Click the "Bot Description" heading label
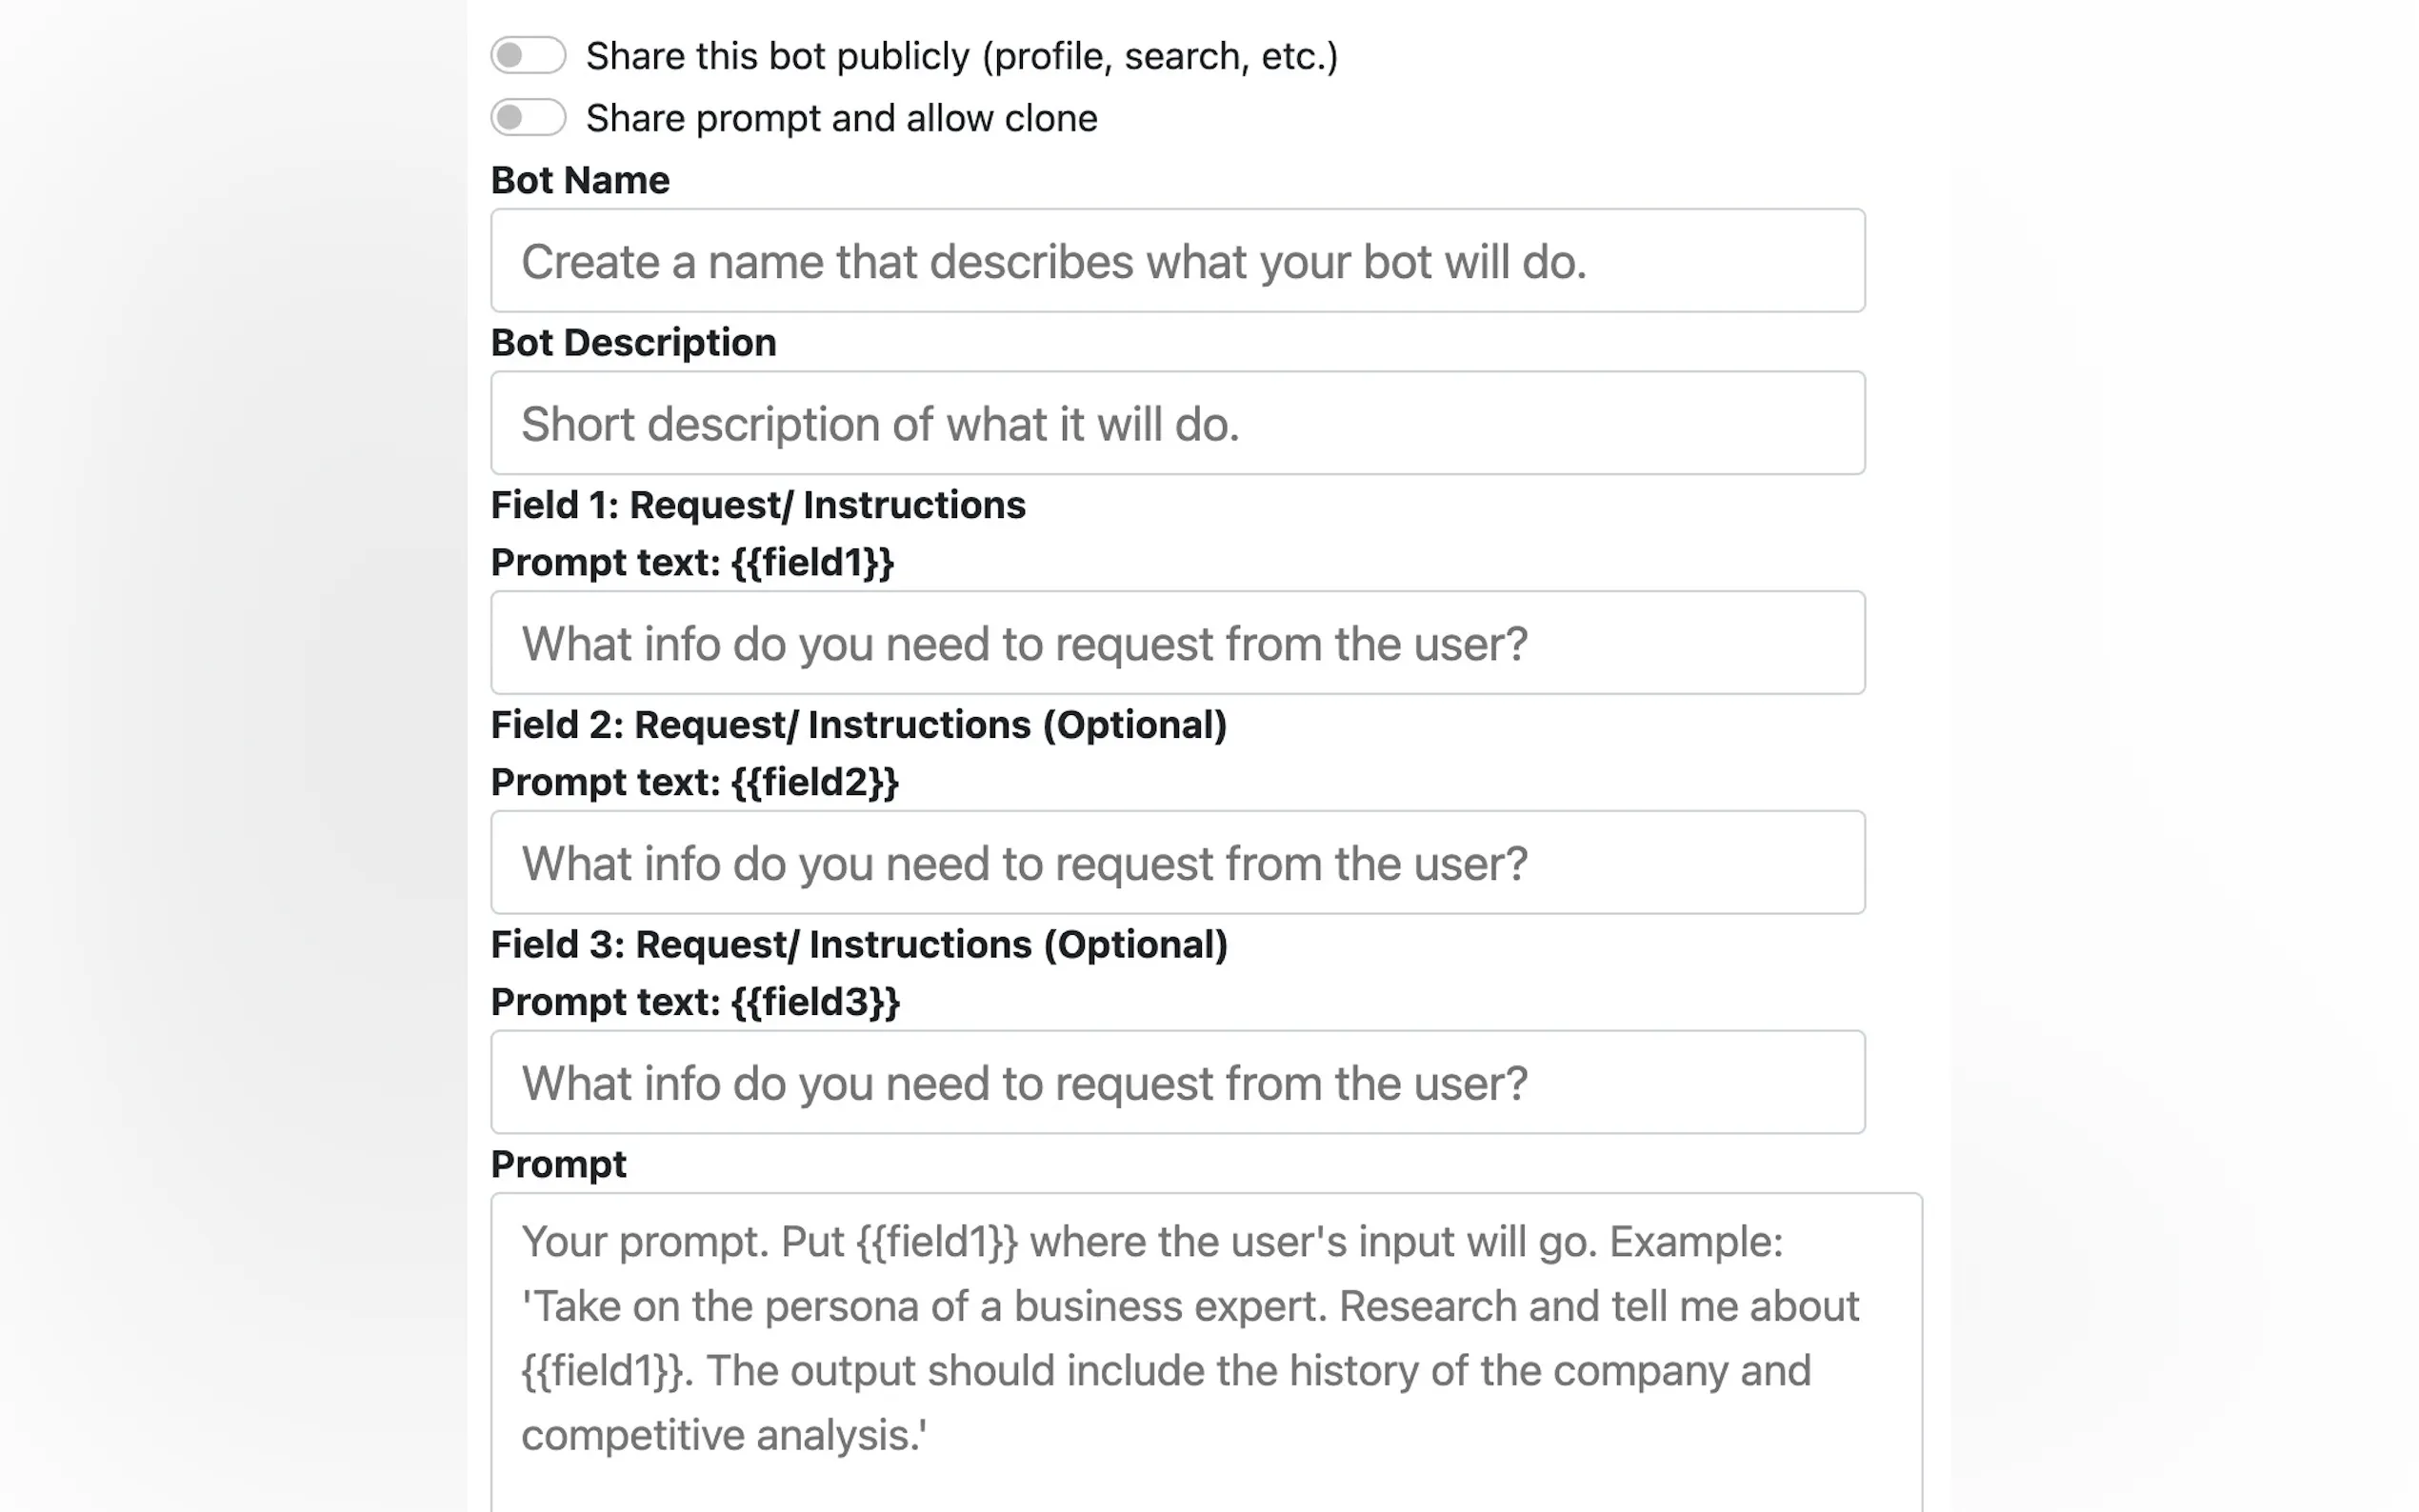Screen dimensions: 2419x1512 coord(633,343)
